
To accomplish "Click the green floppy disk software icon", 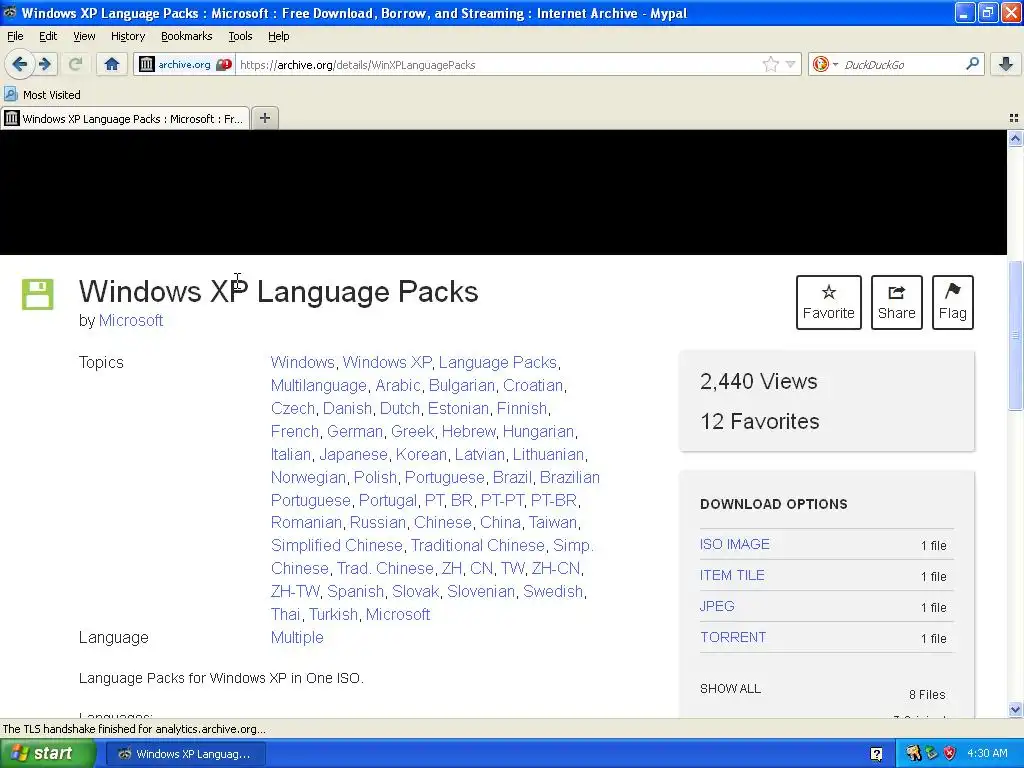I will 38,294.
